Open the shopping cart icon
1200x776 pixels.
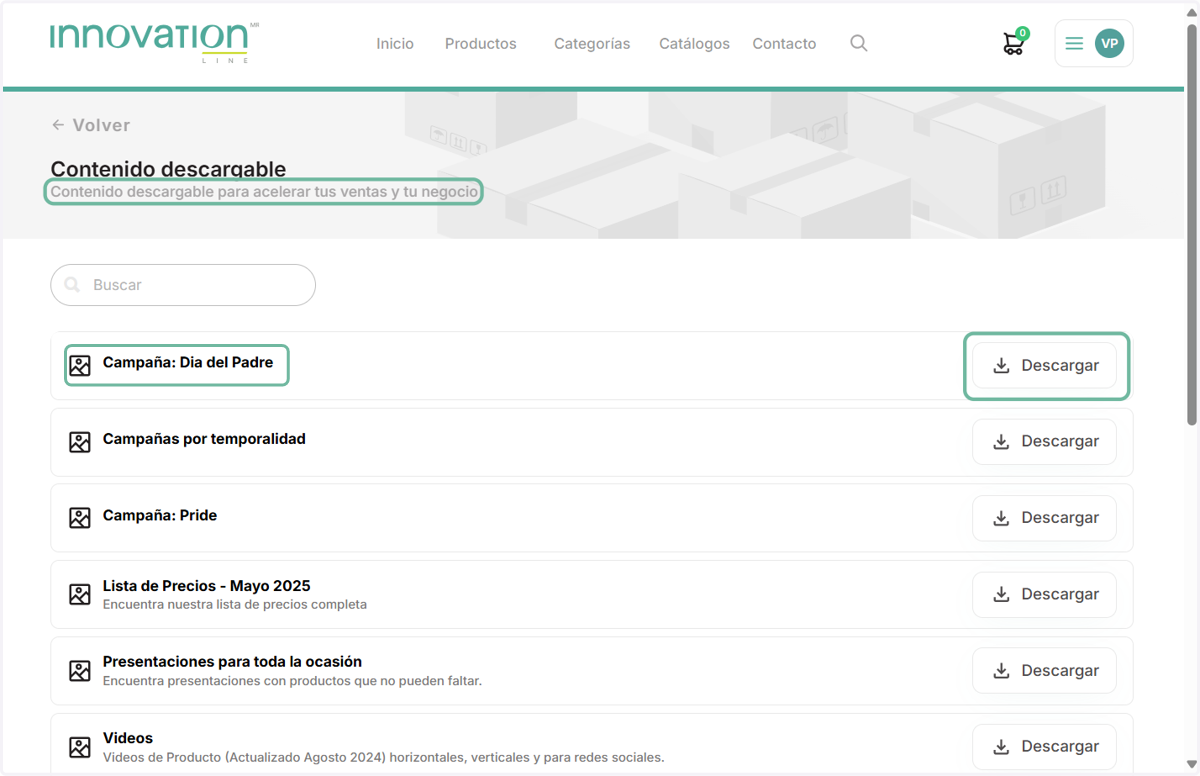[1014, 43]
